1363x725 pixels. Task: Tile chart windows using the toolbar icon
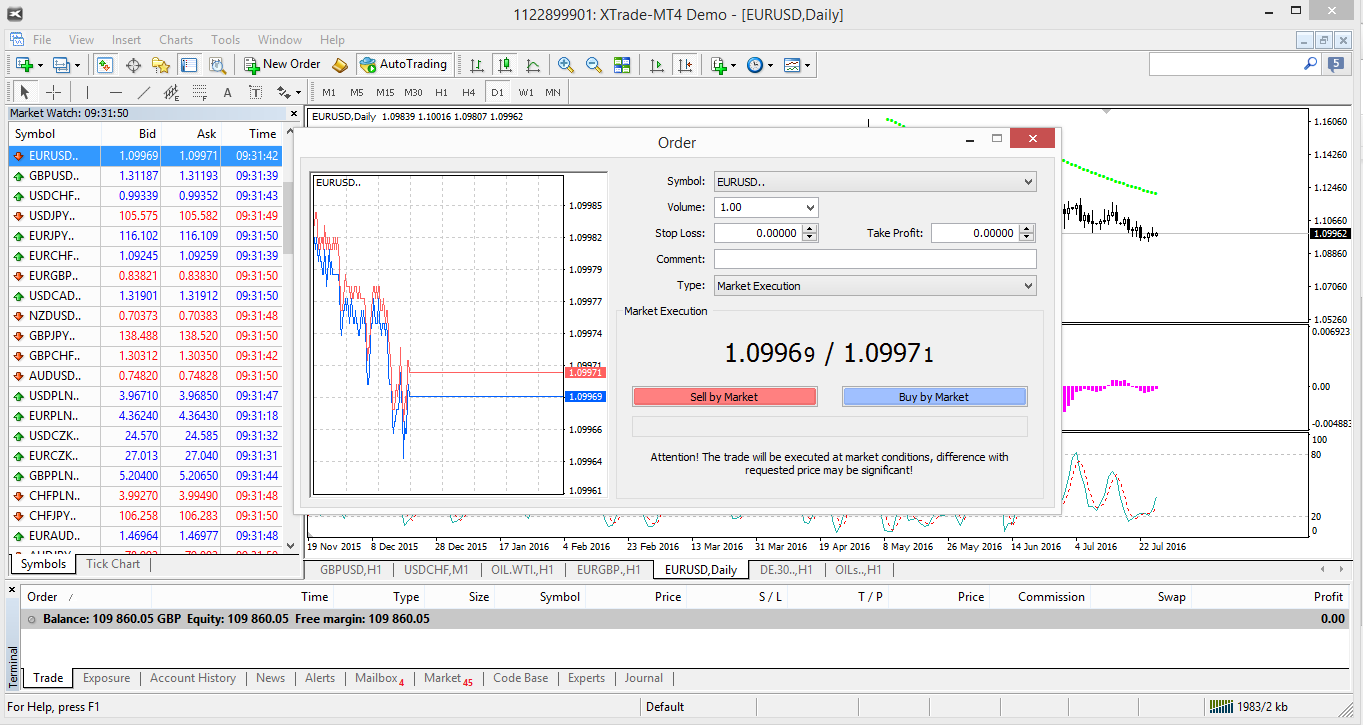(x=622, y=65)
